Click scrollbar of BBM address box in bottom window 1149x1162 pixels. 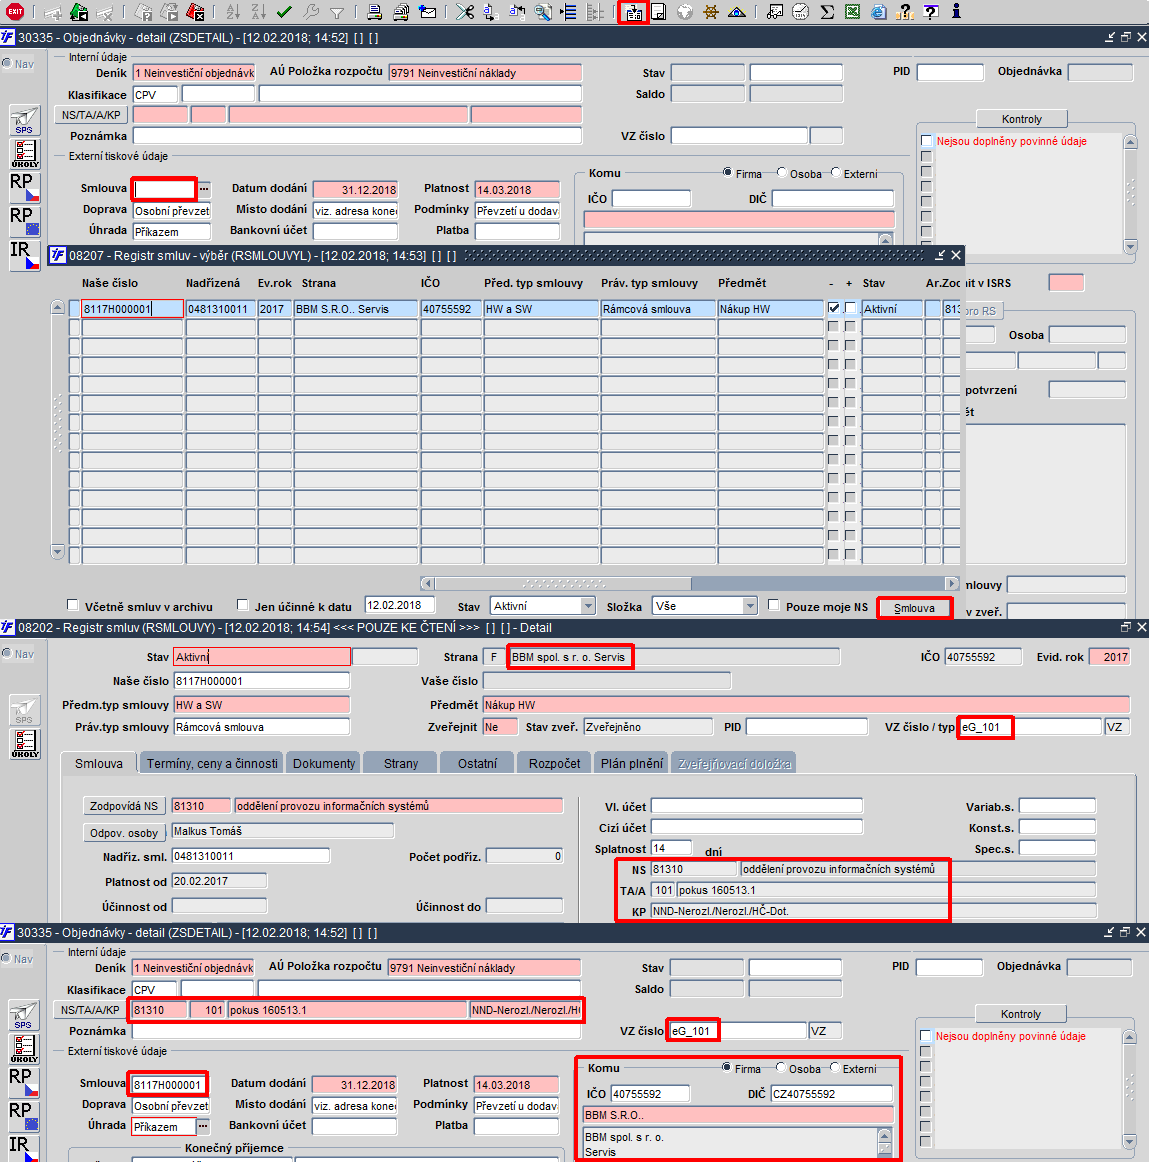(x=884, y=1141)
